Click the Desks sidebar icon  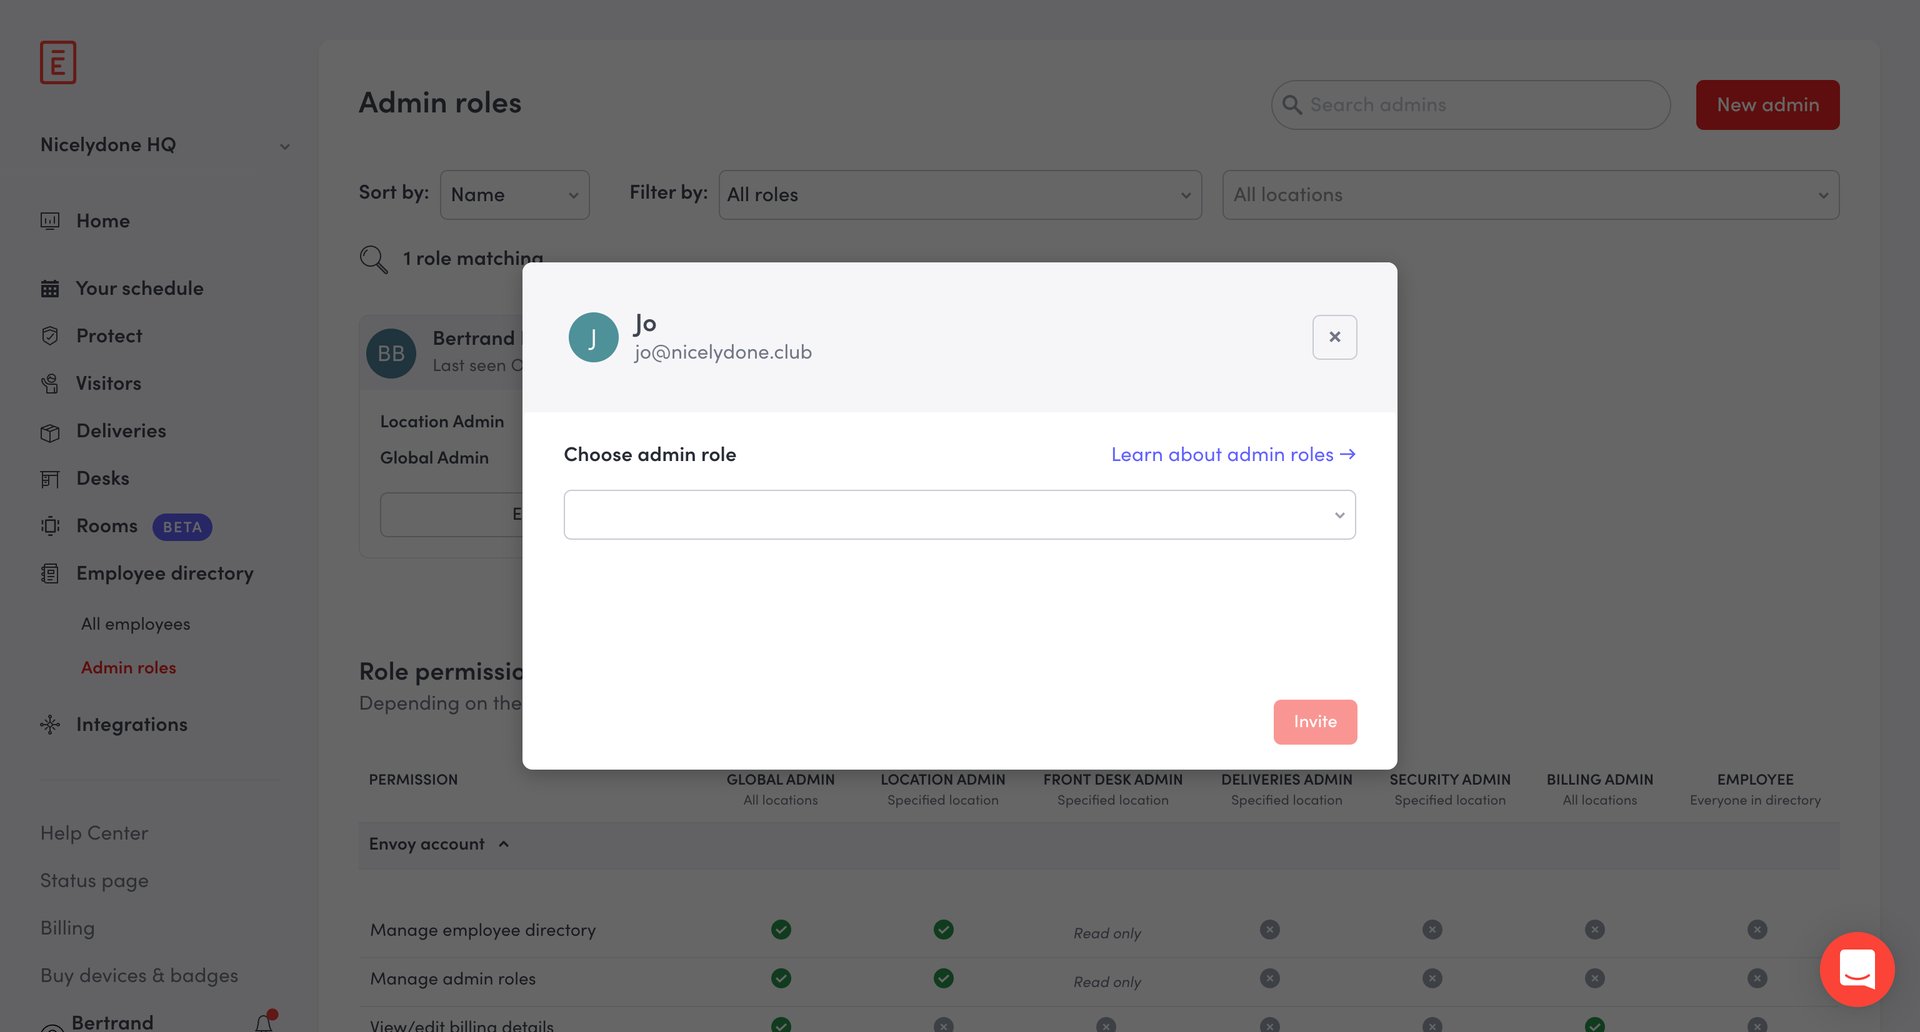pyautogui.click(x=51, y=478)
